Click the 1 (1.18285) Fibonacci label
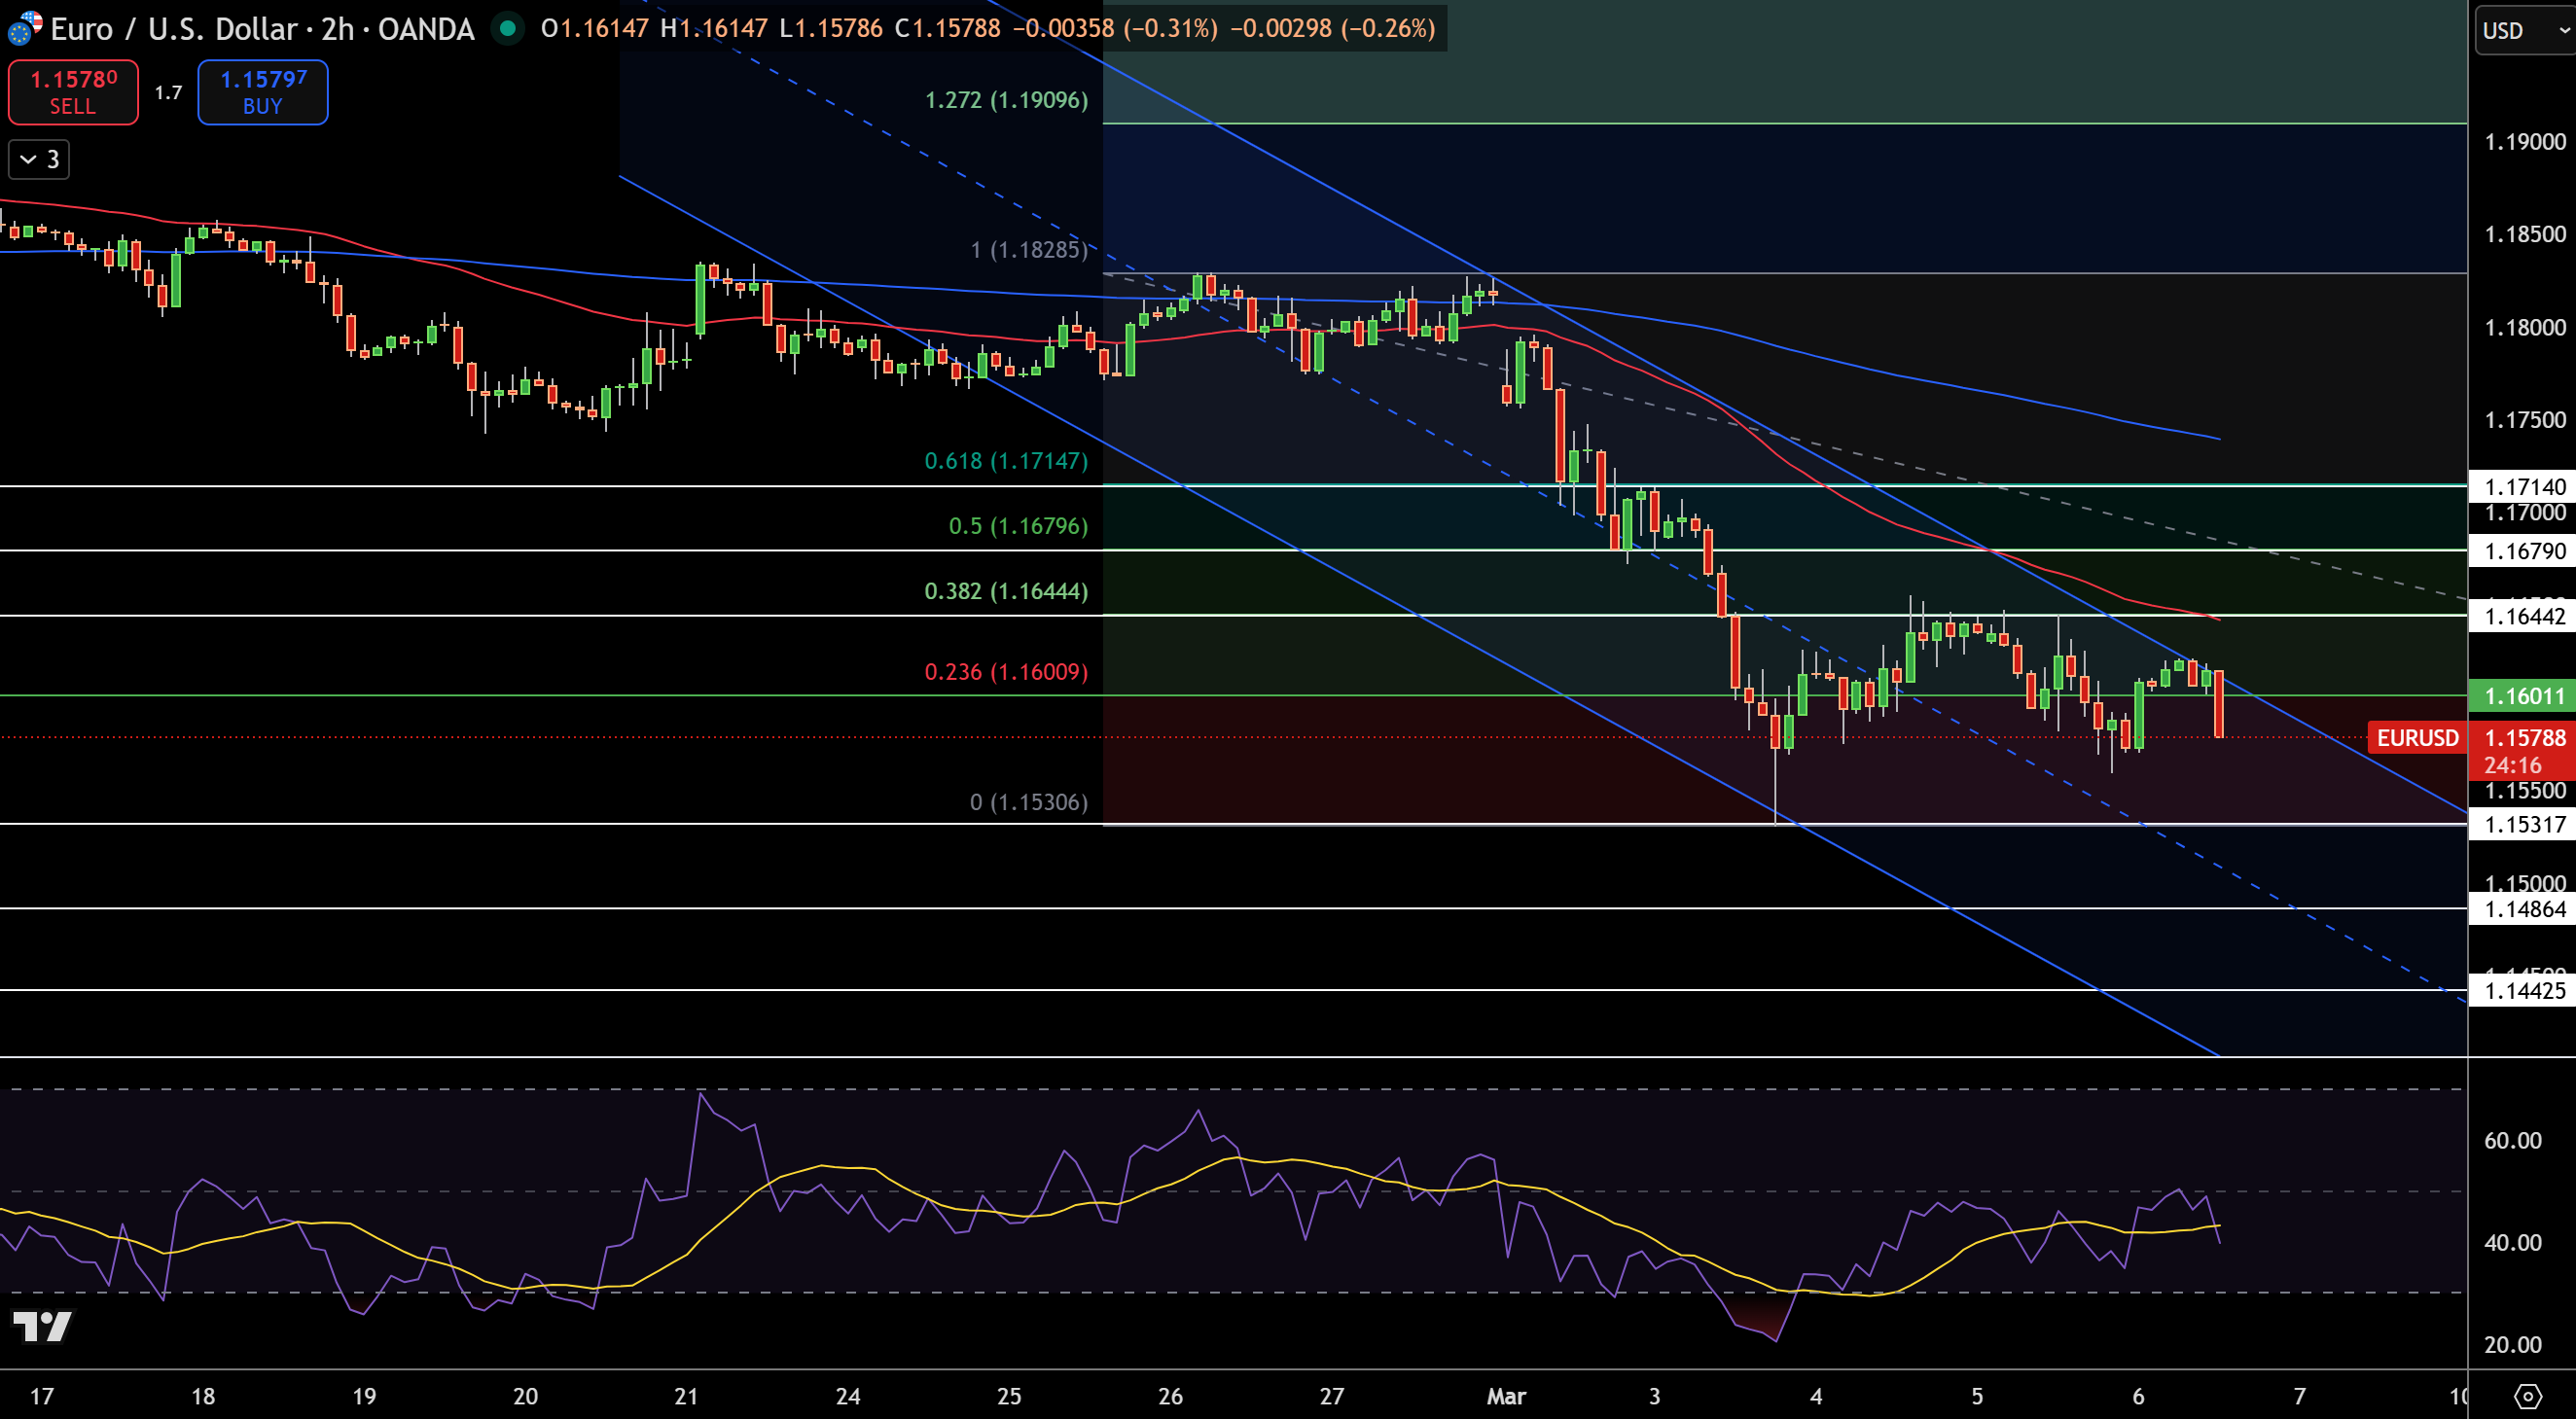This screenshot has width=2576, height=1419. [1029, 249]
